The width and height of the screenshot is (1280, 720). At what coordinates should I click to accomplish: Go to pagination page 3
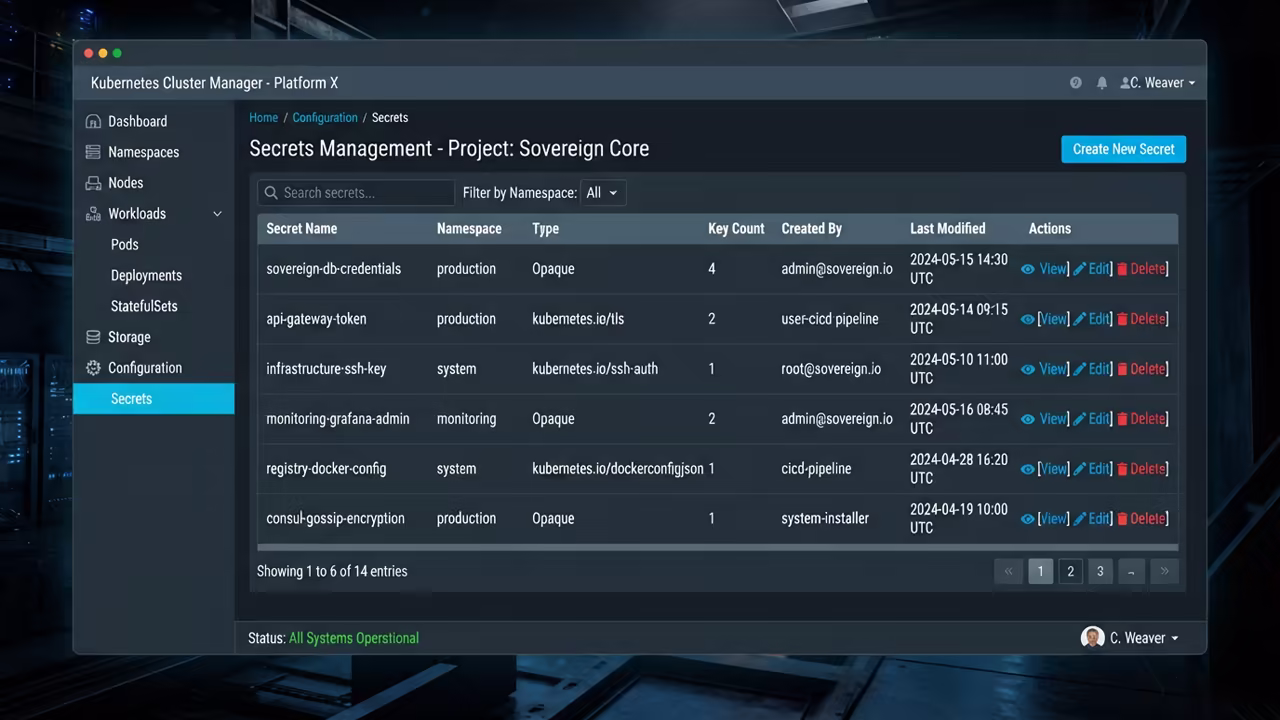[x=1100, y=571]
